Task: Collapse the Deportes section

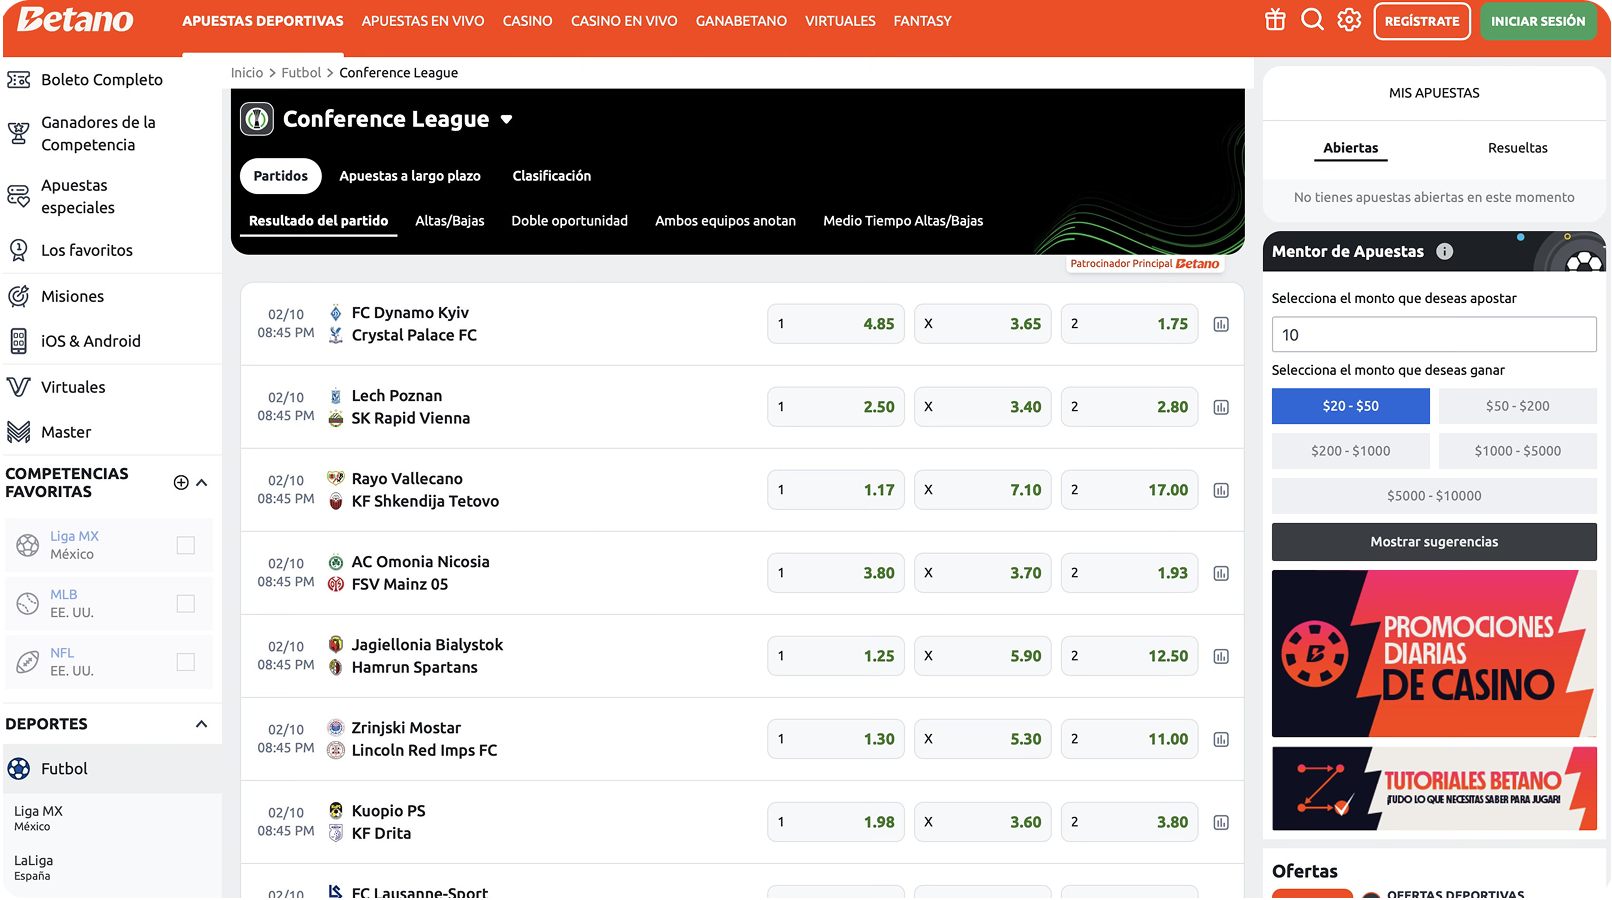Action: tap(202, 724)
